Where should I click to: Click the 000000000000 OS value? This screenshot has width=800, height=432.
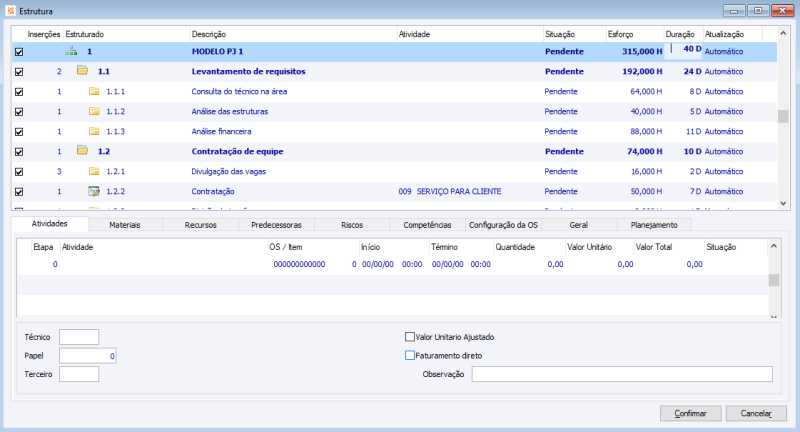(x=299, y=264)
